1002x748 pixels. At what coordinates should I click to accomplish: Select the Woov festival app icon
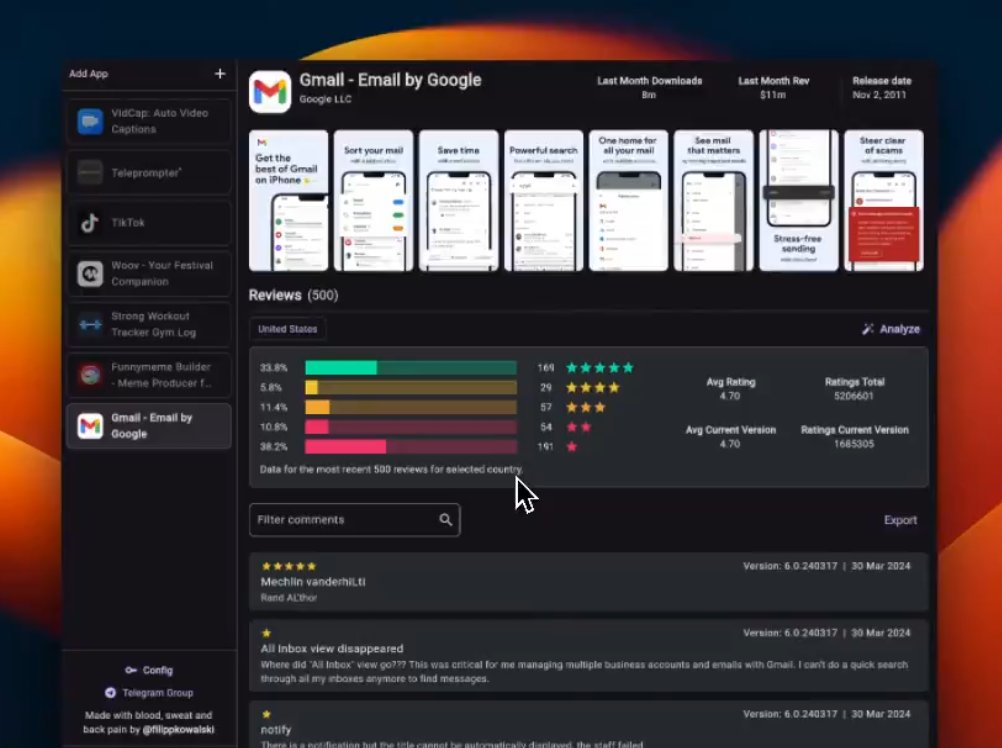[90, 274]
